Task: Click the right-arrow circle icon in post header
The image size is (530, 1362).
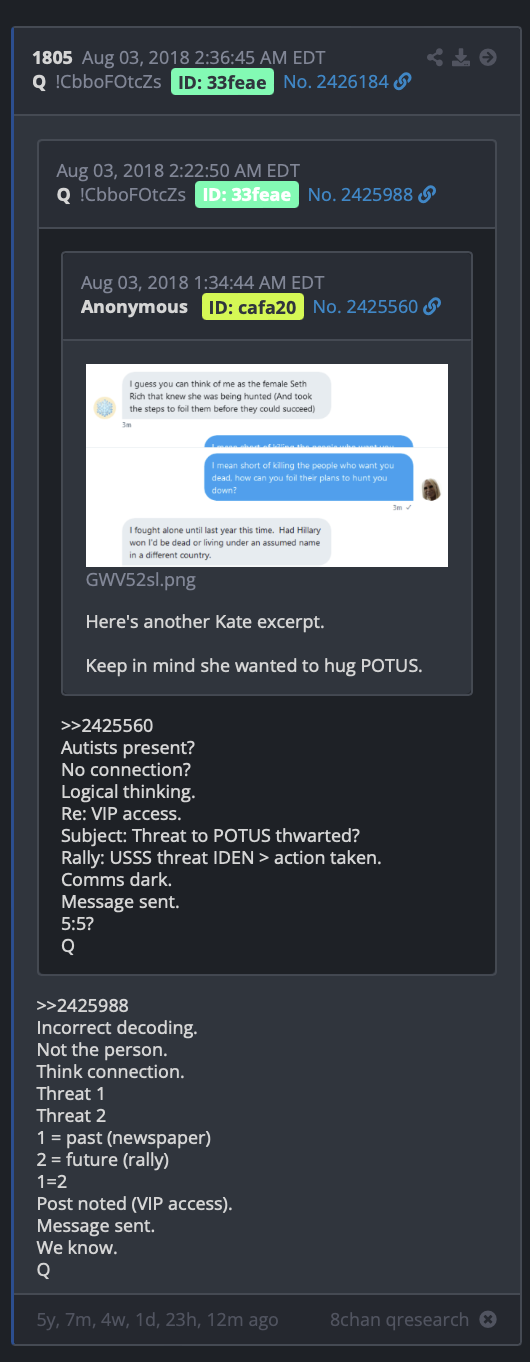Action: [488, 58]
